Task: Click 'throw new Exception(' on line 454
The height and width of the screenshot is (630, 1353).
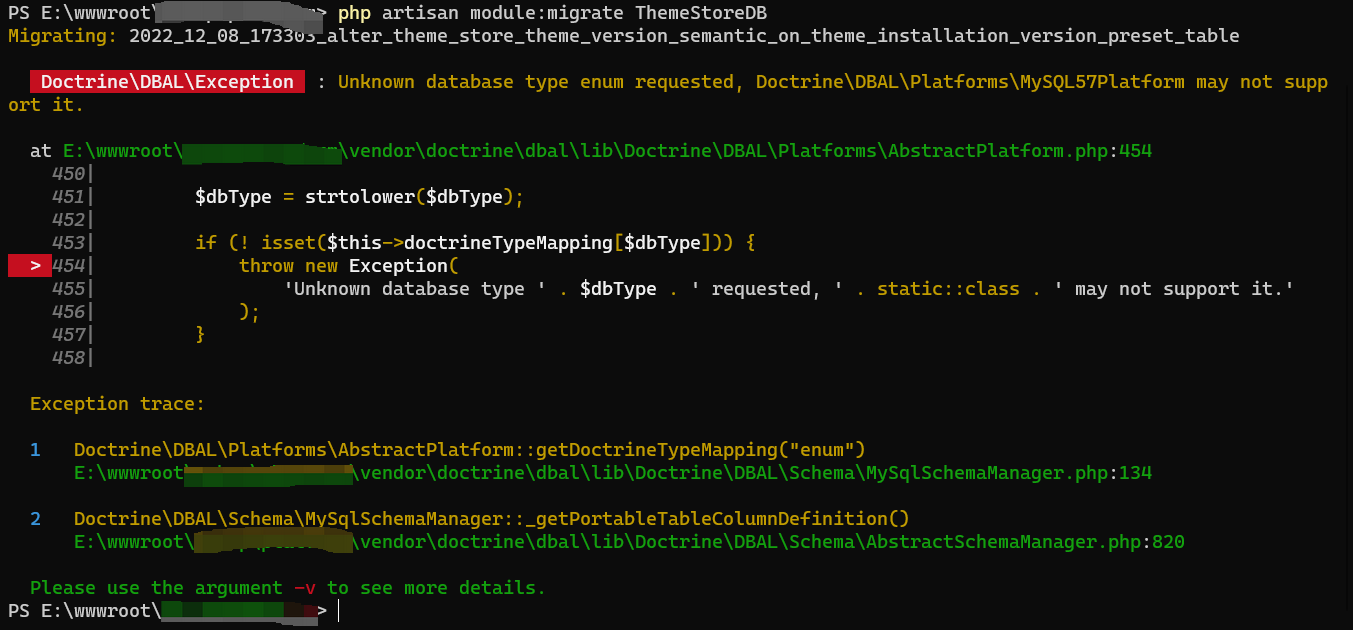Action: [x=347, y=266]
